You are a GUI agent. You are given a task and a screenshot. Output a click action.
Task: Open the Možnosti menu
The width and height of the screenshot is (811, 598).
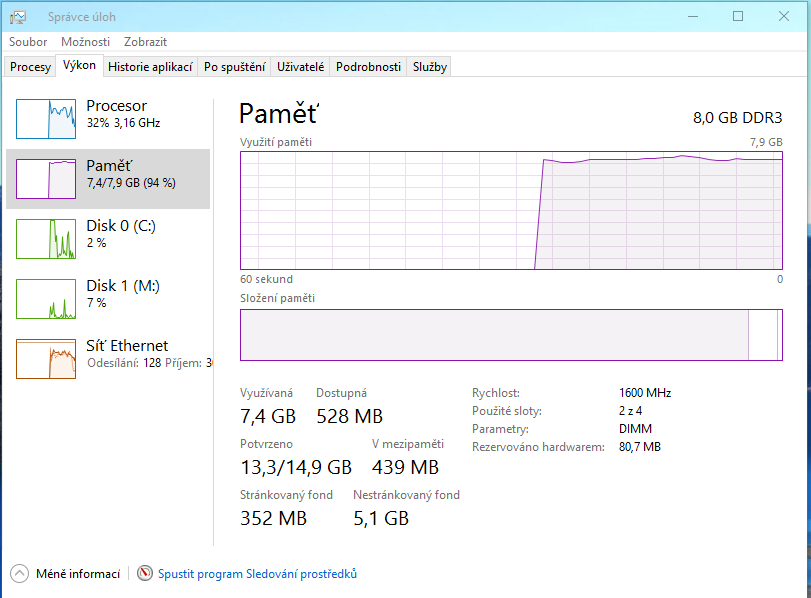pos(85,42)
